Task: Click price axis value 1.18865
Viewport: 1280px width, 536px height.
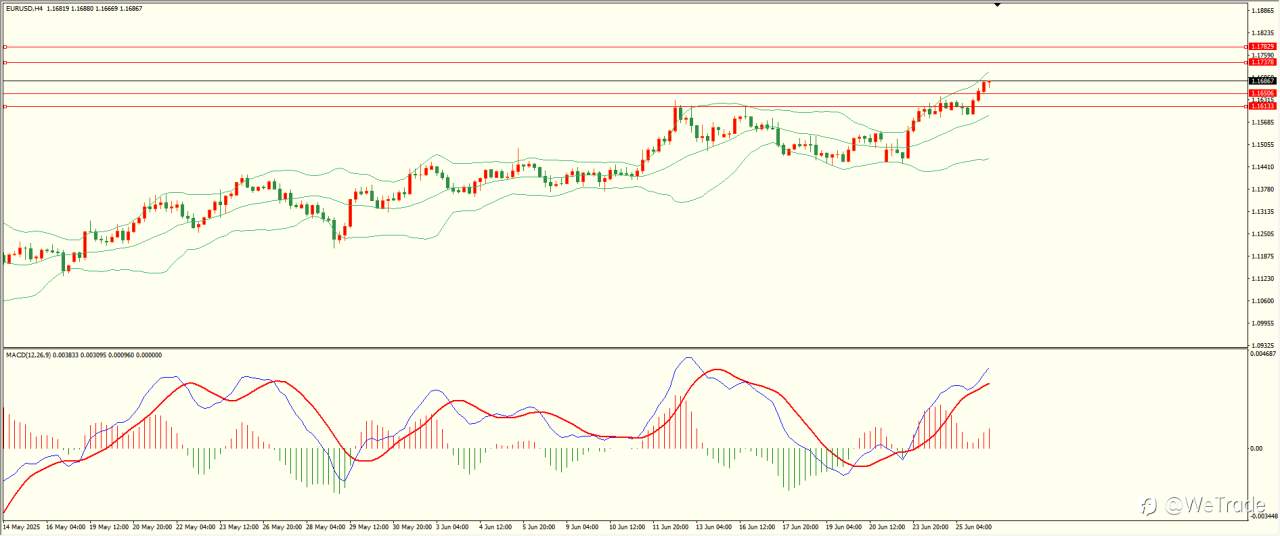Action: point(1262,11)
